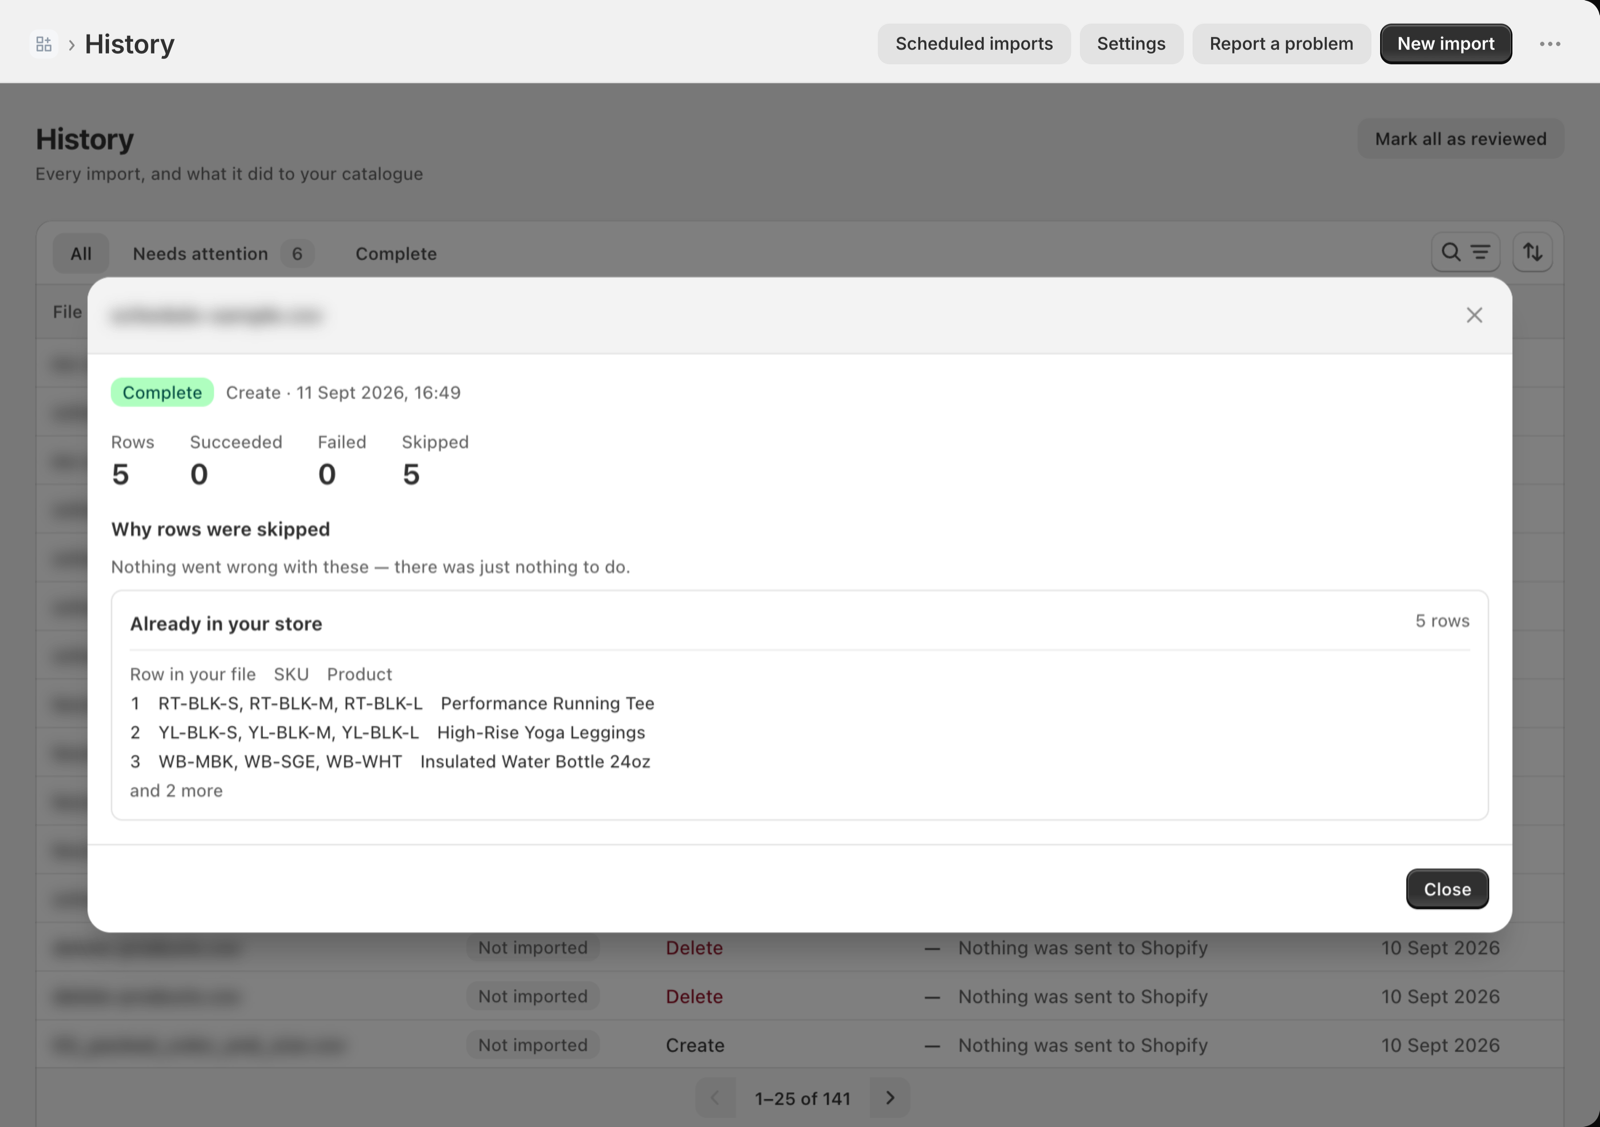Click the '1–25 of 141' pagination text
The width and height of the screenshot is (1600, 1127).
point(802,1098)
